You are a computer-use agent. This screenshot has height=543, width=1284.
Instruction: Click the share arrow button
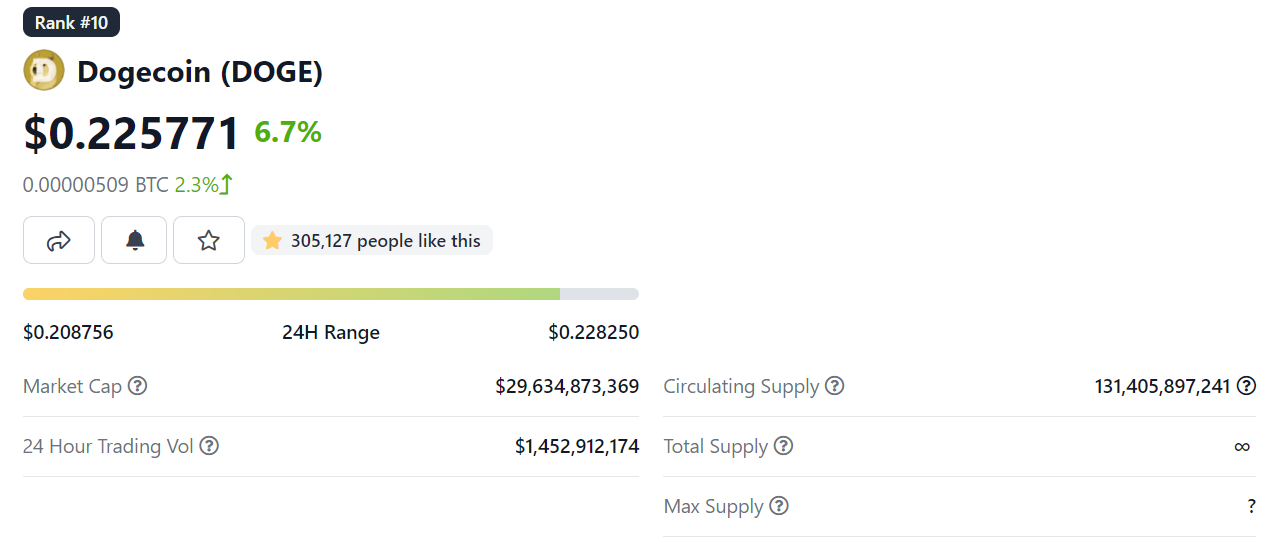coord(59,240)
